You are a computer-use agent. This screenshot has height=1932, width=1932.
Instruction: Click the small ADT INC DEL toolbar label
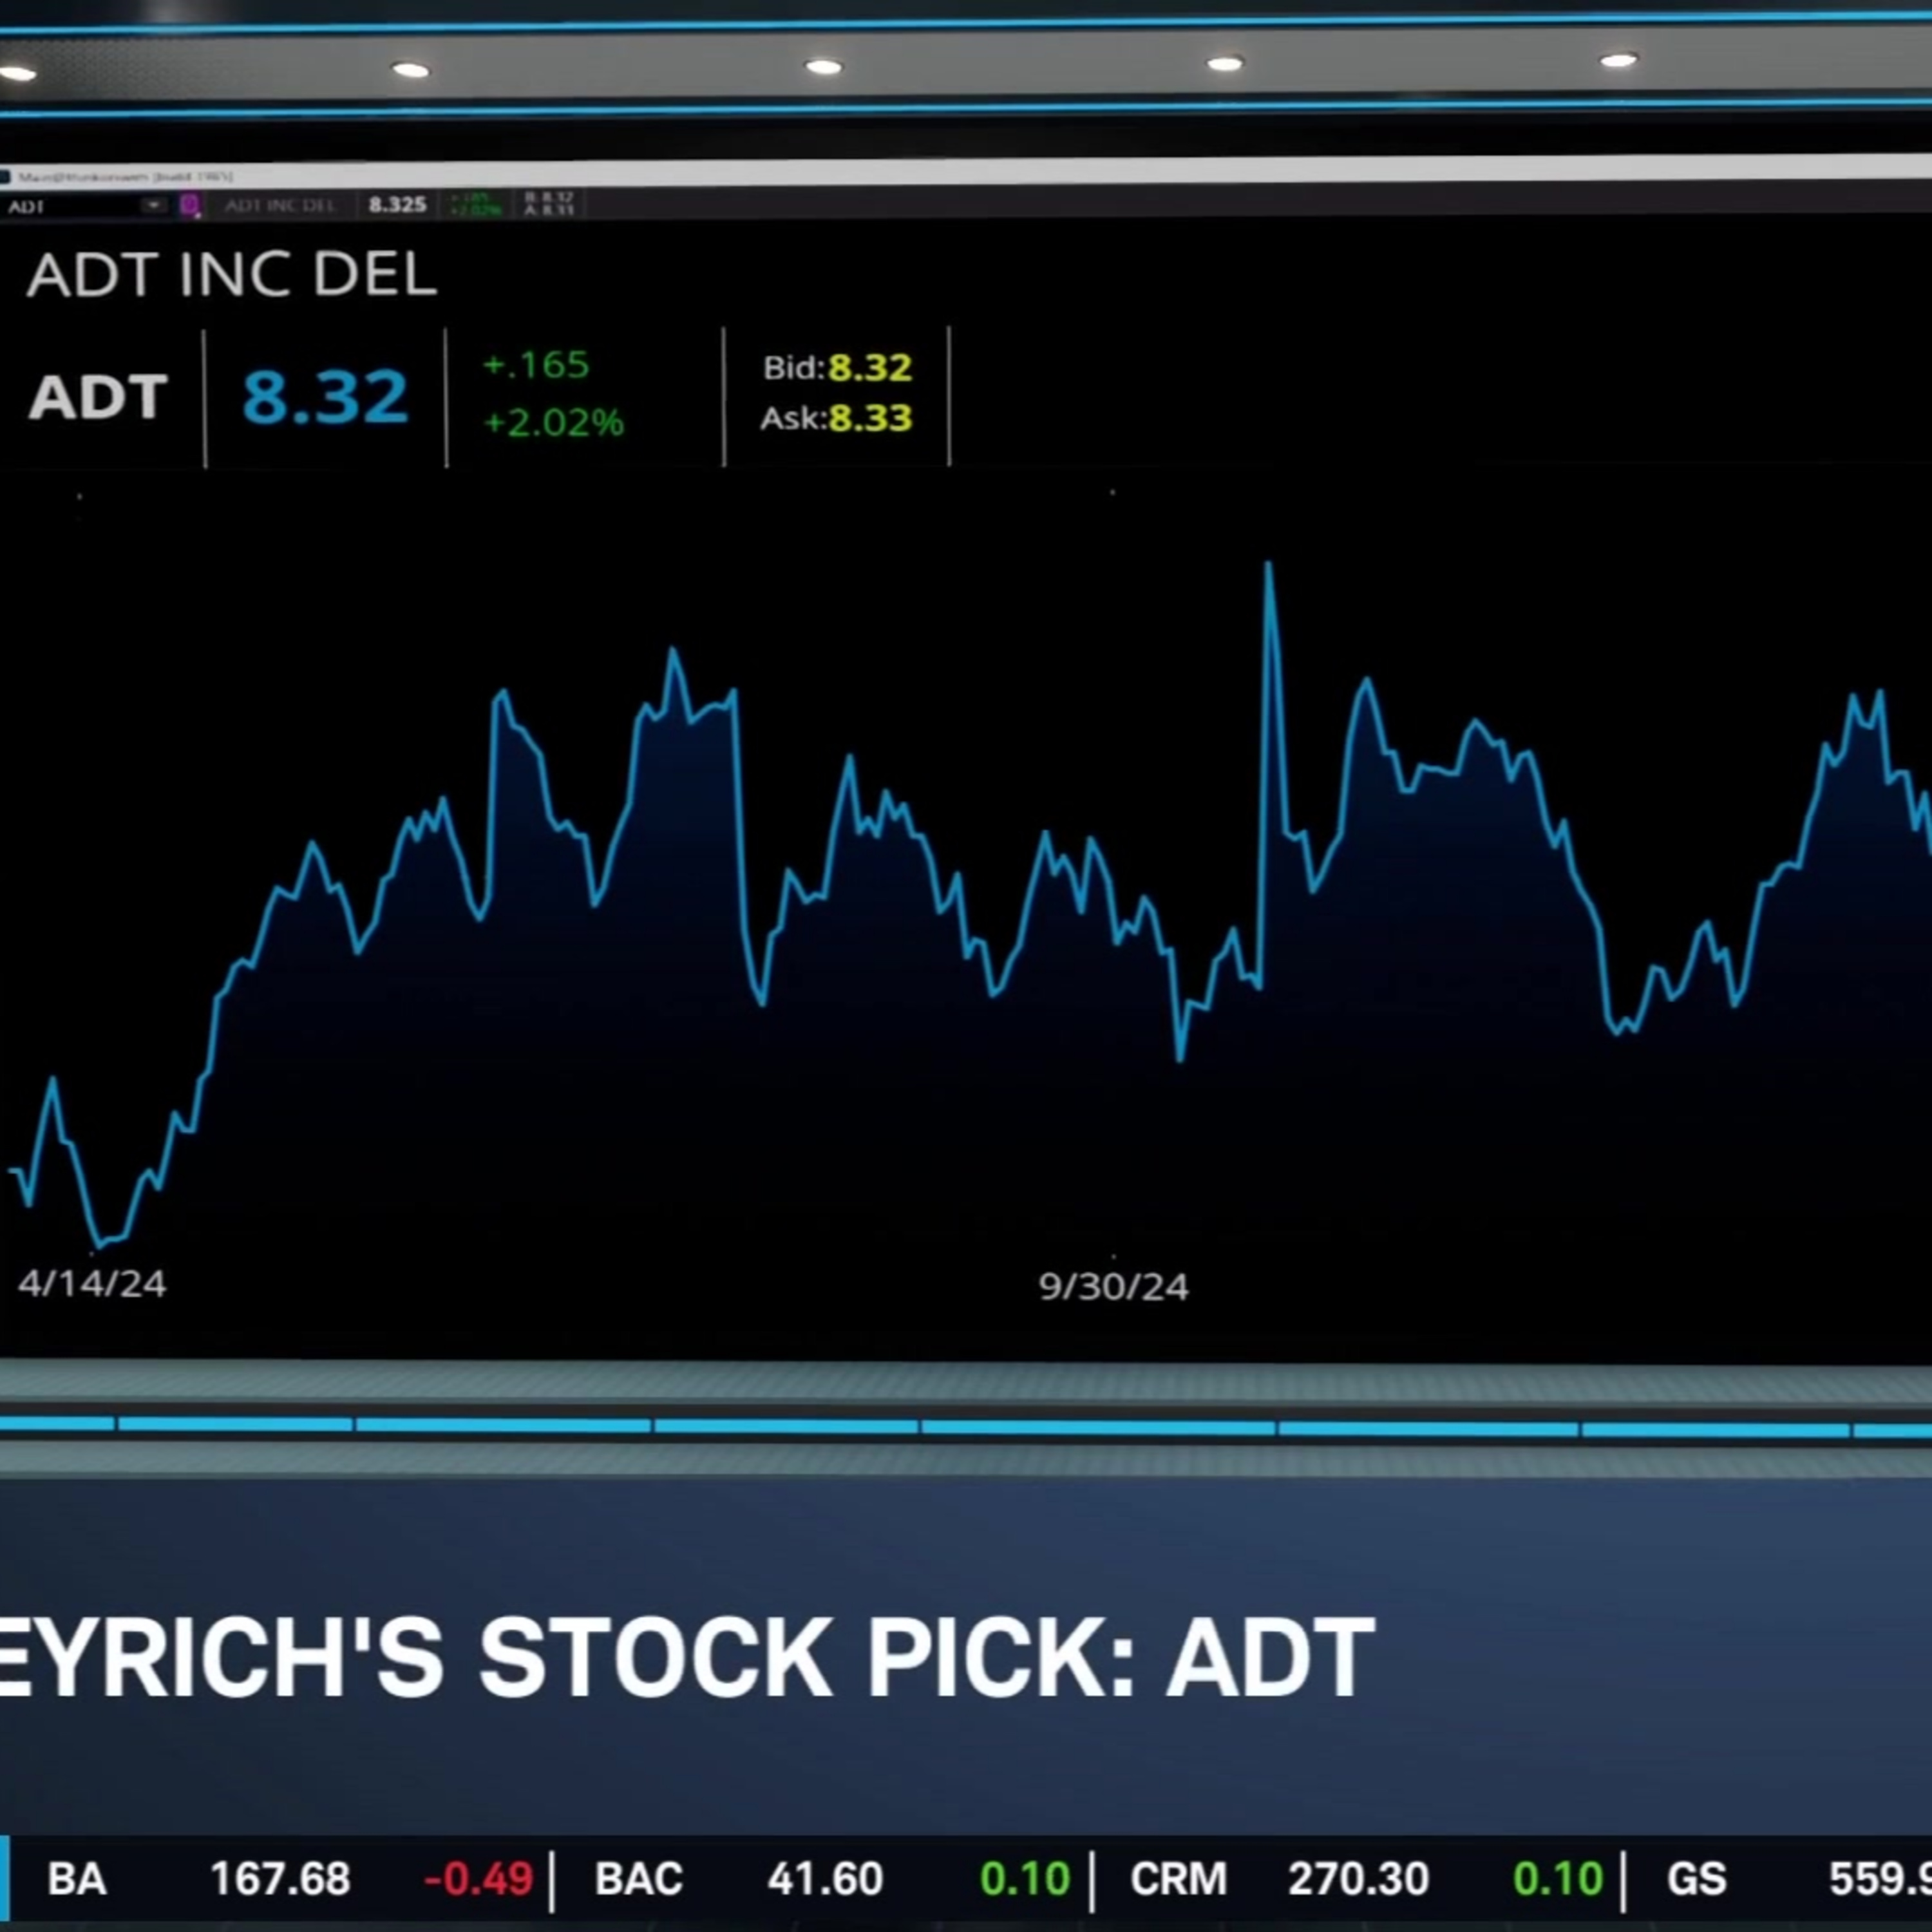pos(280,205)
